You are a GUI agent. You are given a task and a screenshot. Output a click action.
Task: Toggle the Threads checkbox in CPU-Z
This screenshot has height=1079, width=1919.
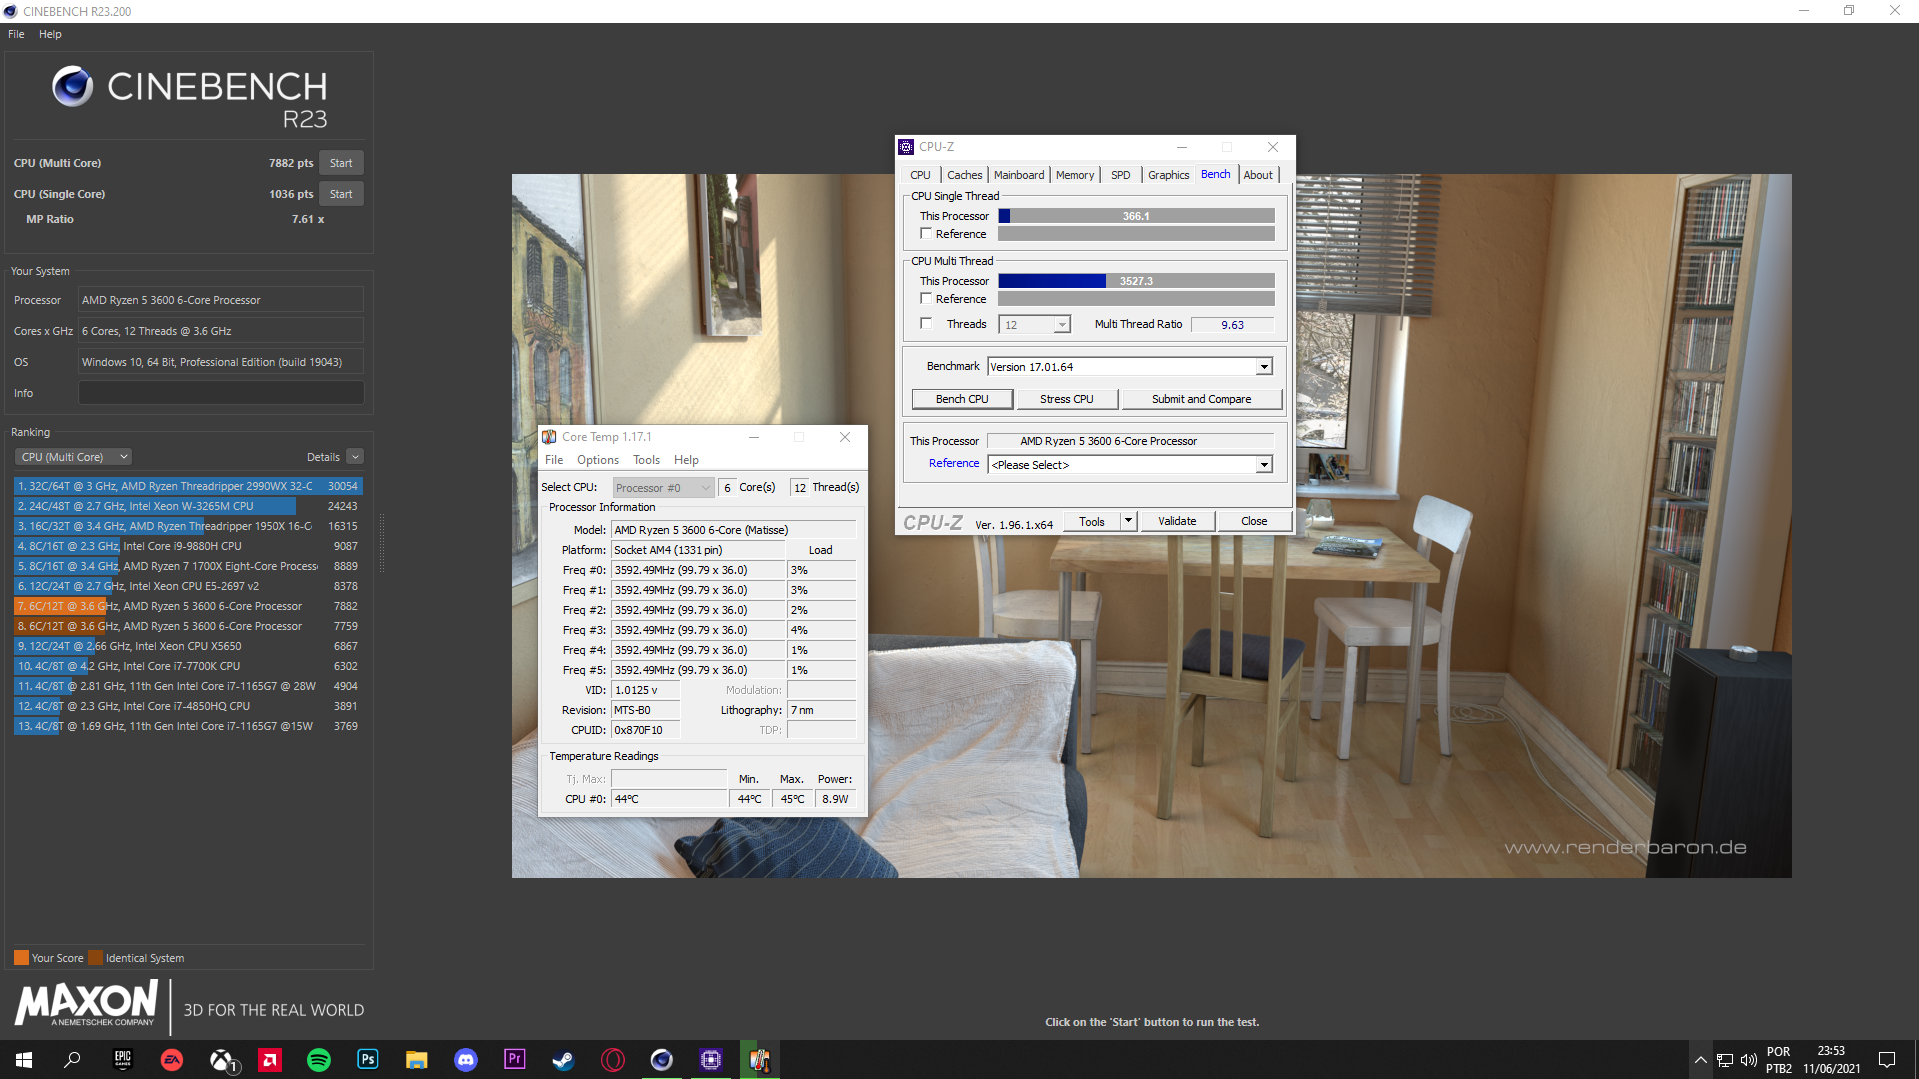[926, 323]
